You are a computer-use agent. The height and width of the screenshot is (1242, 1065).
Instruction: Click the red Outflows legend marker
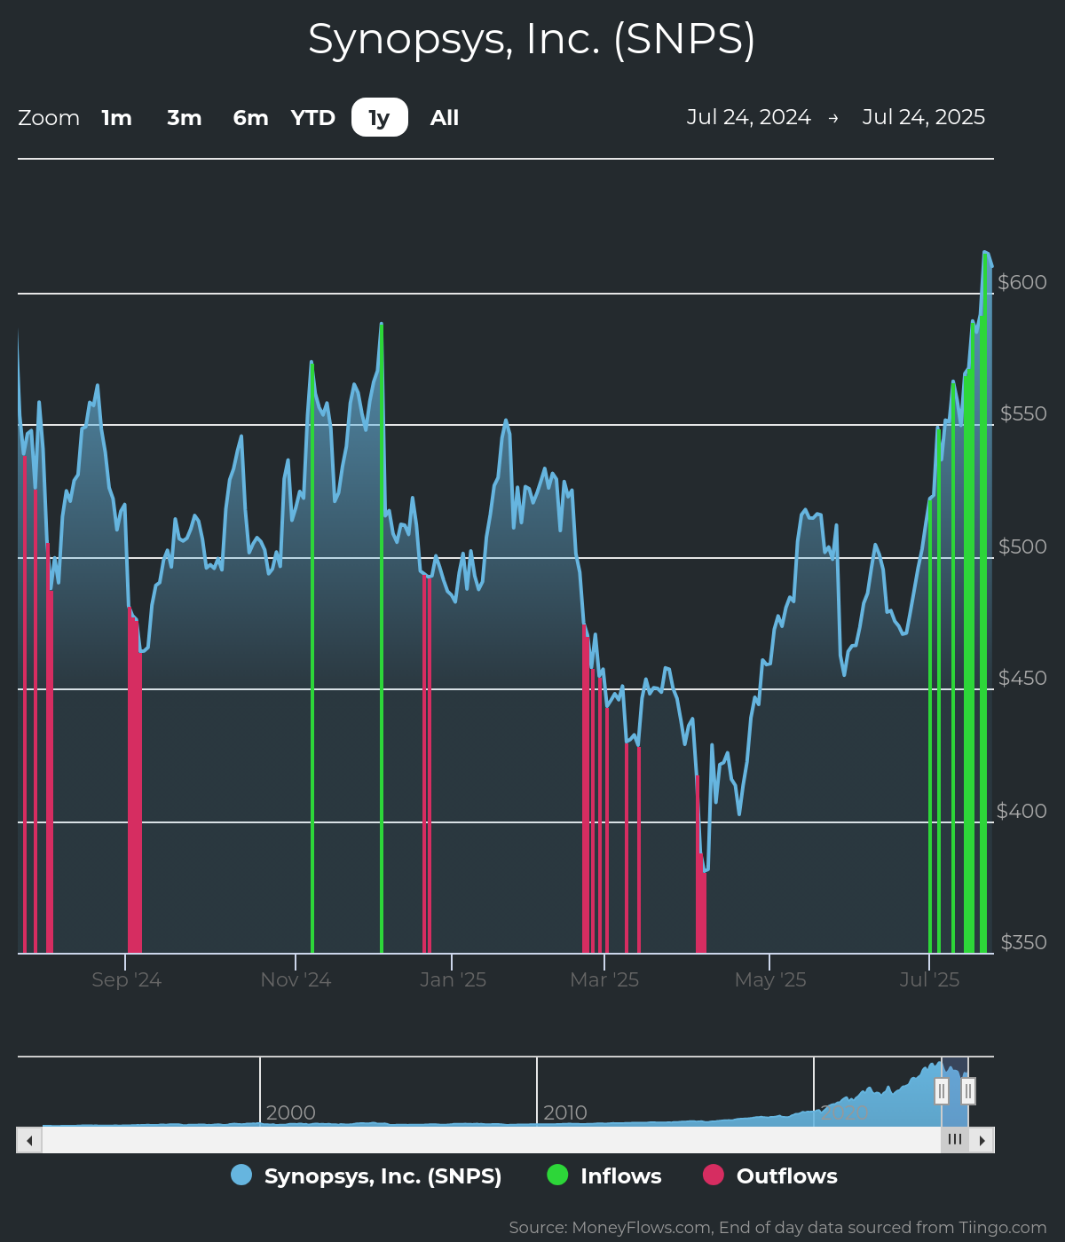click(713, 1175)
